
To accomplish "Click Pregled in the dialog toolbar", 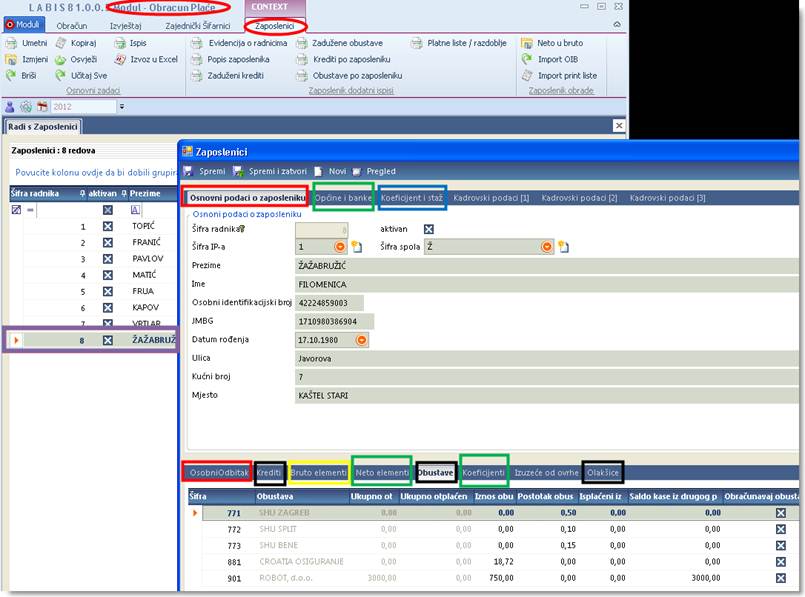I will point(374,171).
